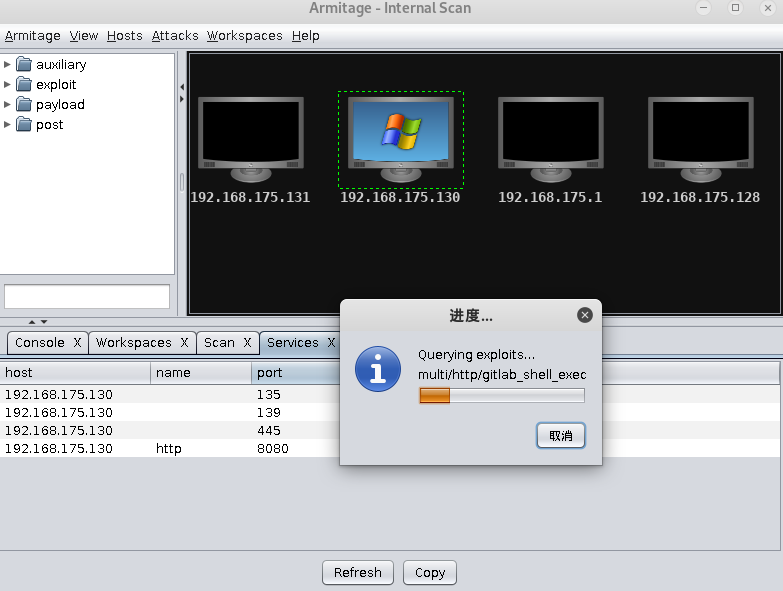The width and height of the screenshot is (783, 591).
Task: Click the up arrow on horizontal divider
Action: [x=32, y=322]
